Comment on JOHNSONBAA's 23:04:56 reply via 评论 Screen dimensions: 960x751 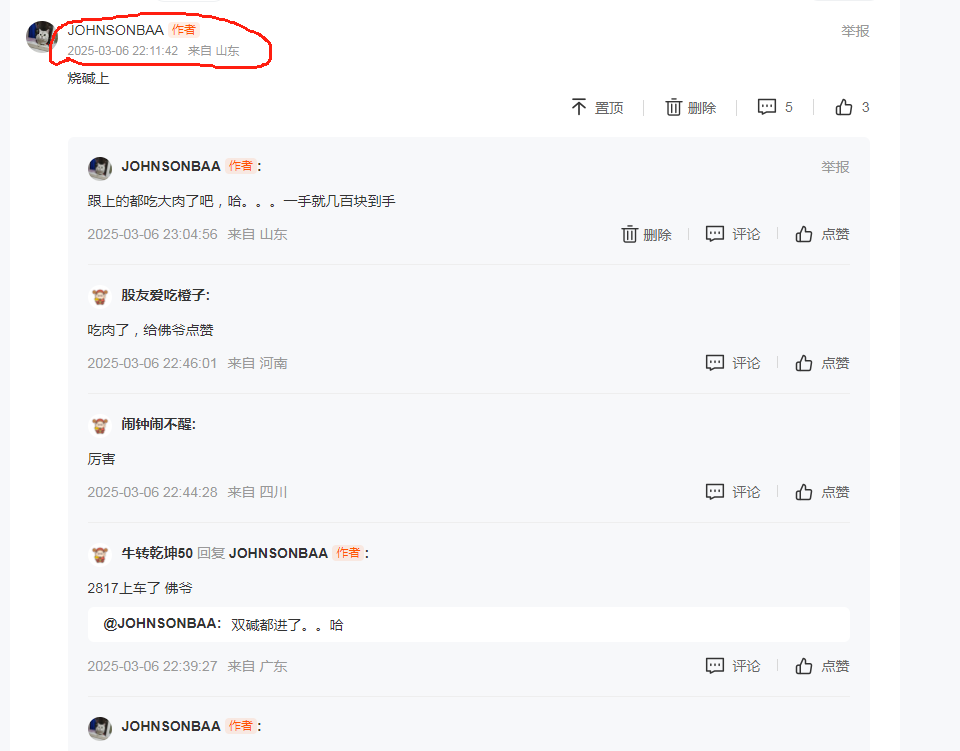[733, 234]
